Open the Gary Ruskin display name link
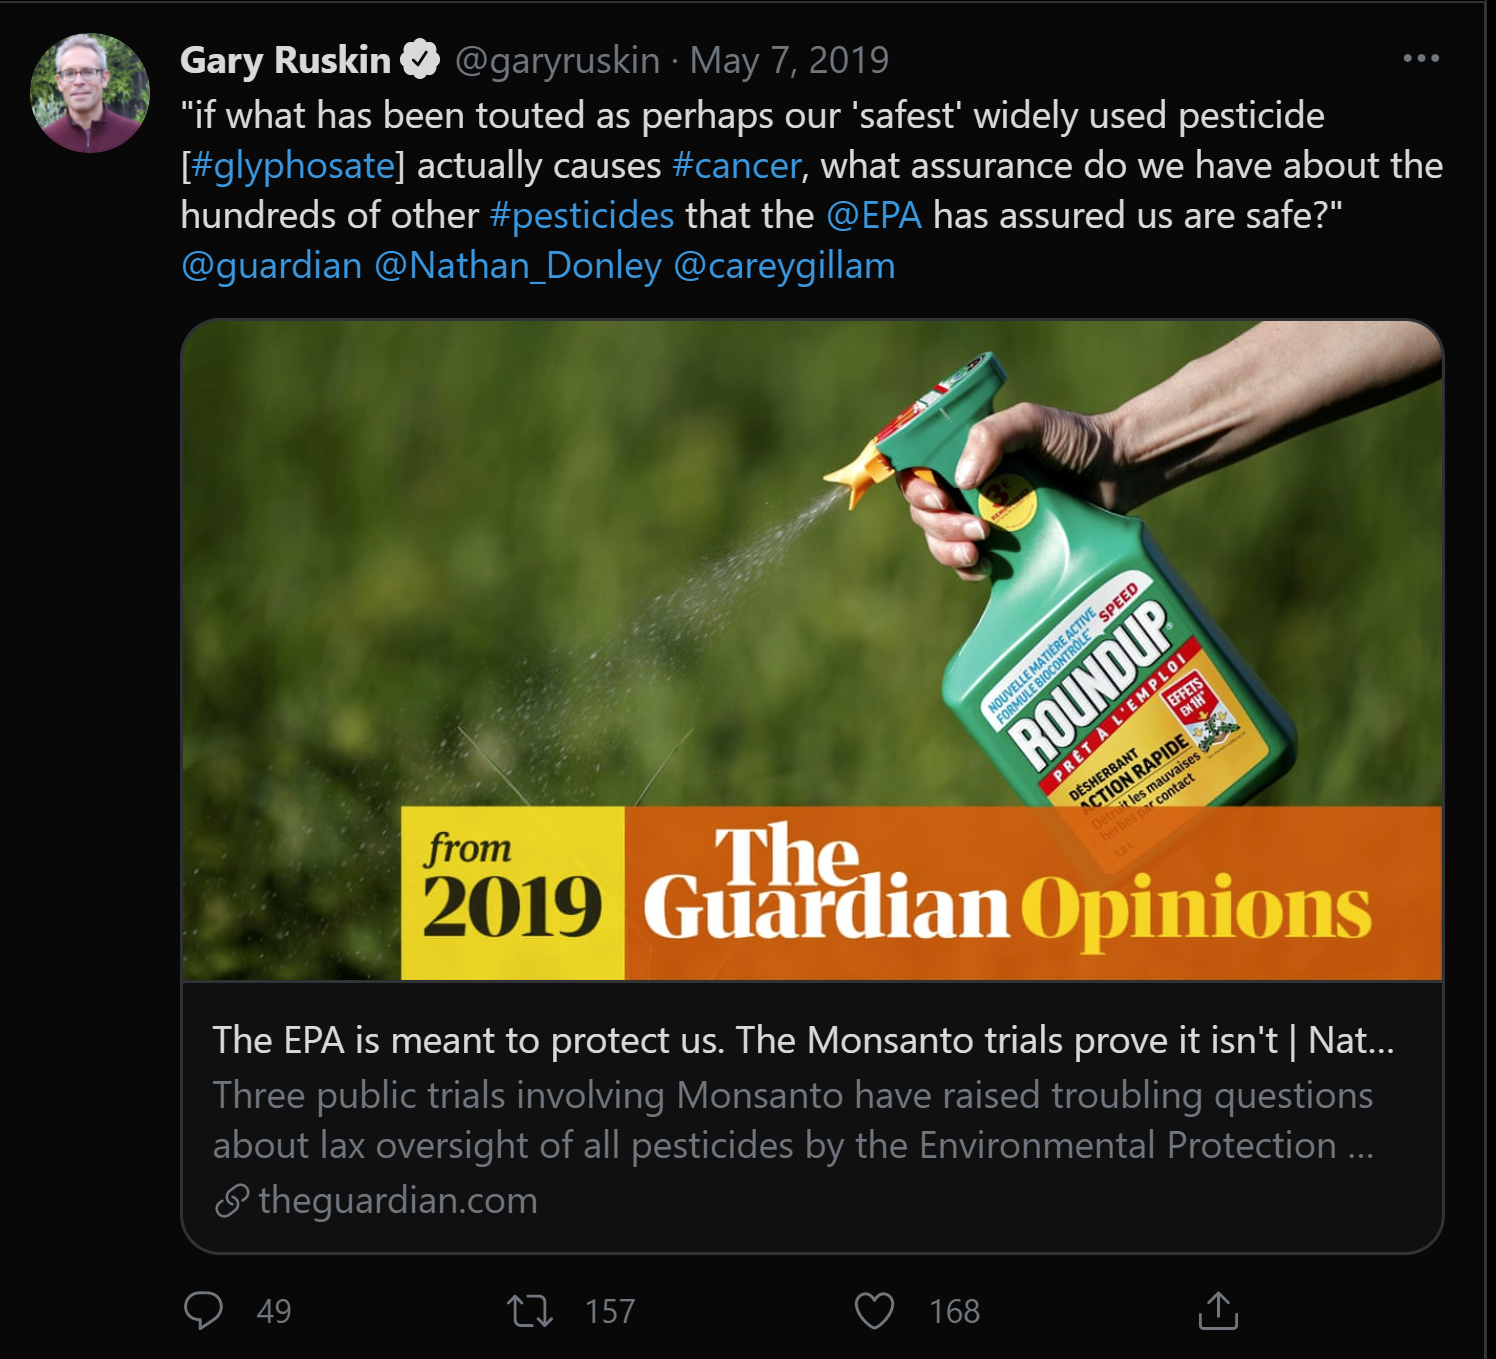 285,60
